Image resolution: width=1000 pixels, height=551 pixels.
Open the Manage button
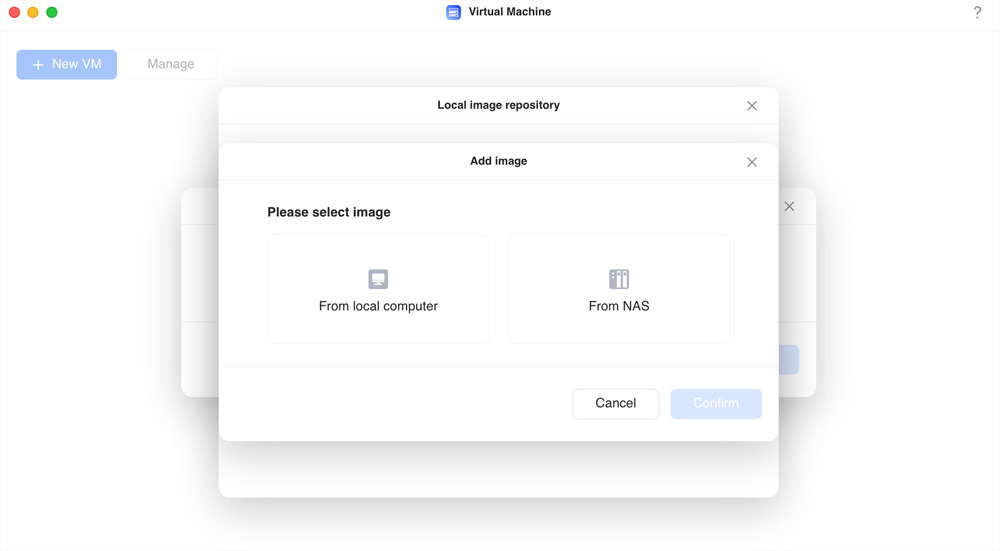(x=171, y=64)
